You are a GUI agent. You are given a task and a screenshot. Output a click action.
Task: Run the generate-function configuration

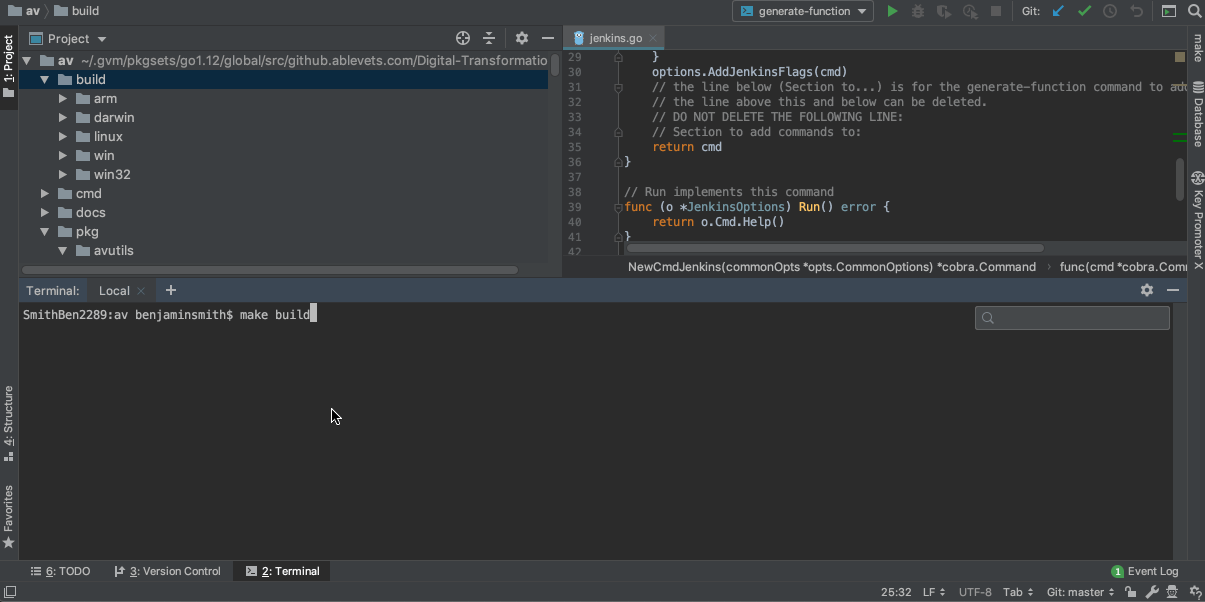(x=892, y=11)
